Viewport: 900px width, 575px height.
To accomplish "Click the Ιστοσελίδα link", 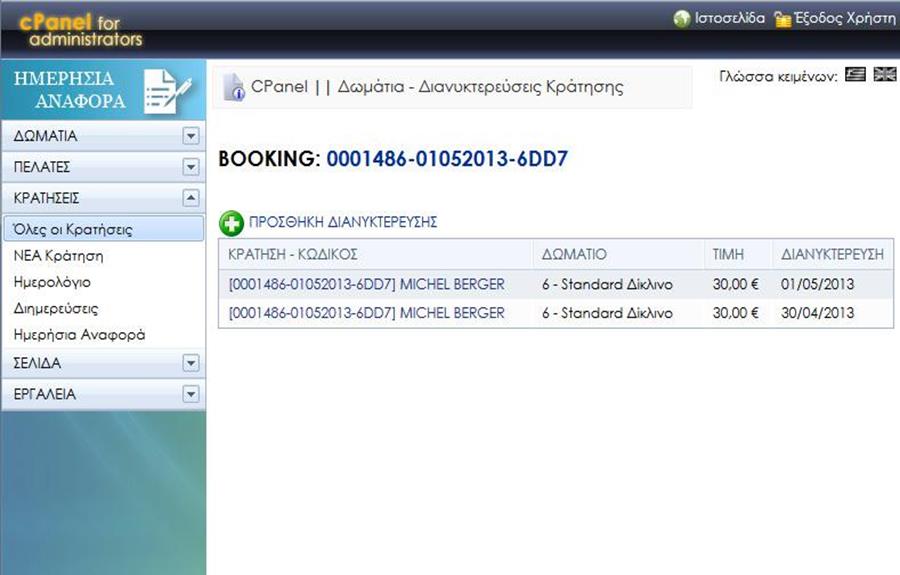I will pyautogui.click(x=730, y=18).
